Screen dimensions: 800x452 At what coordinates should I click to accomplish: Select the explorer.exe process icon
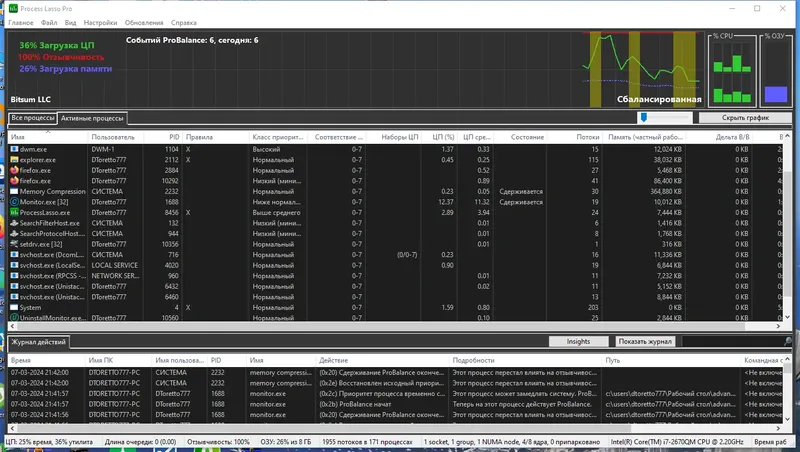[x=14, y=160]
